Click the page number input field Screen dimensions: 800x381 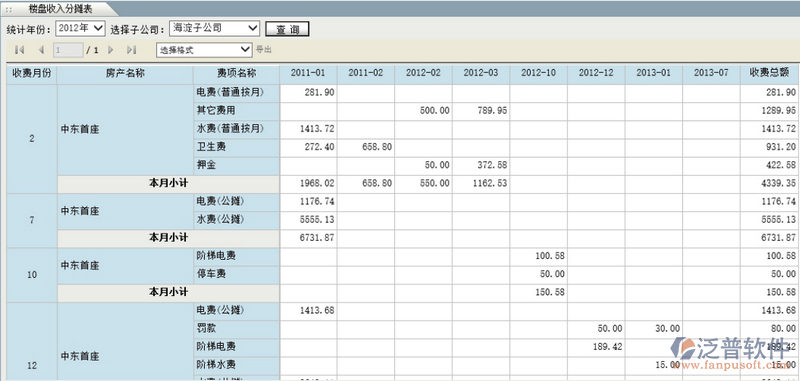pyautogui.click(x=68, y=50)
